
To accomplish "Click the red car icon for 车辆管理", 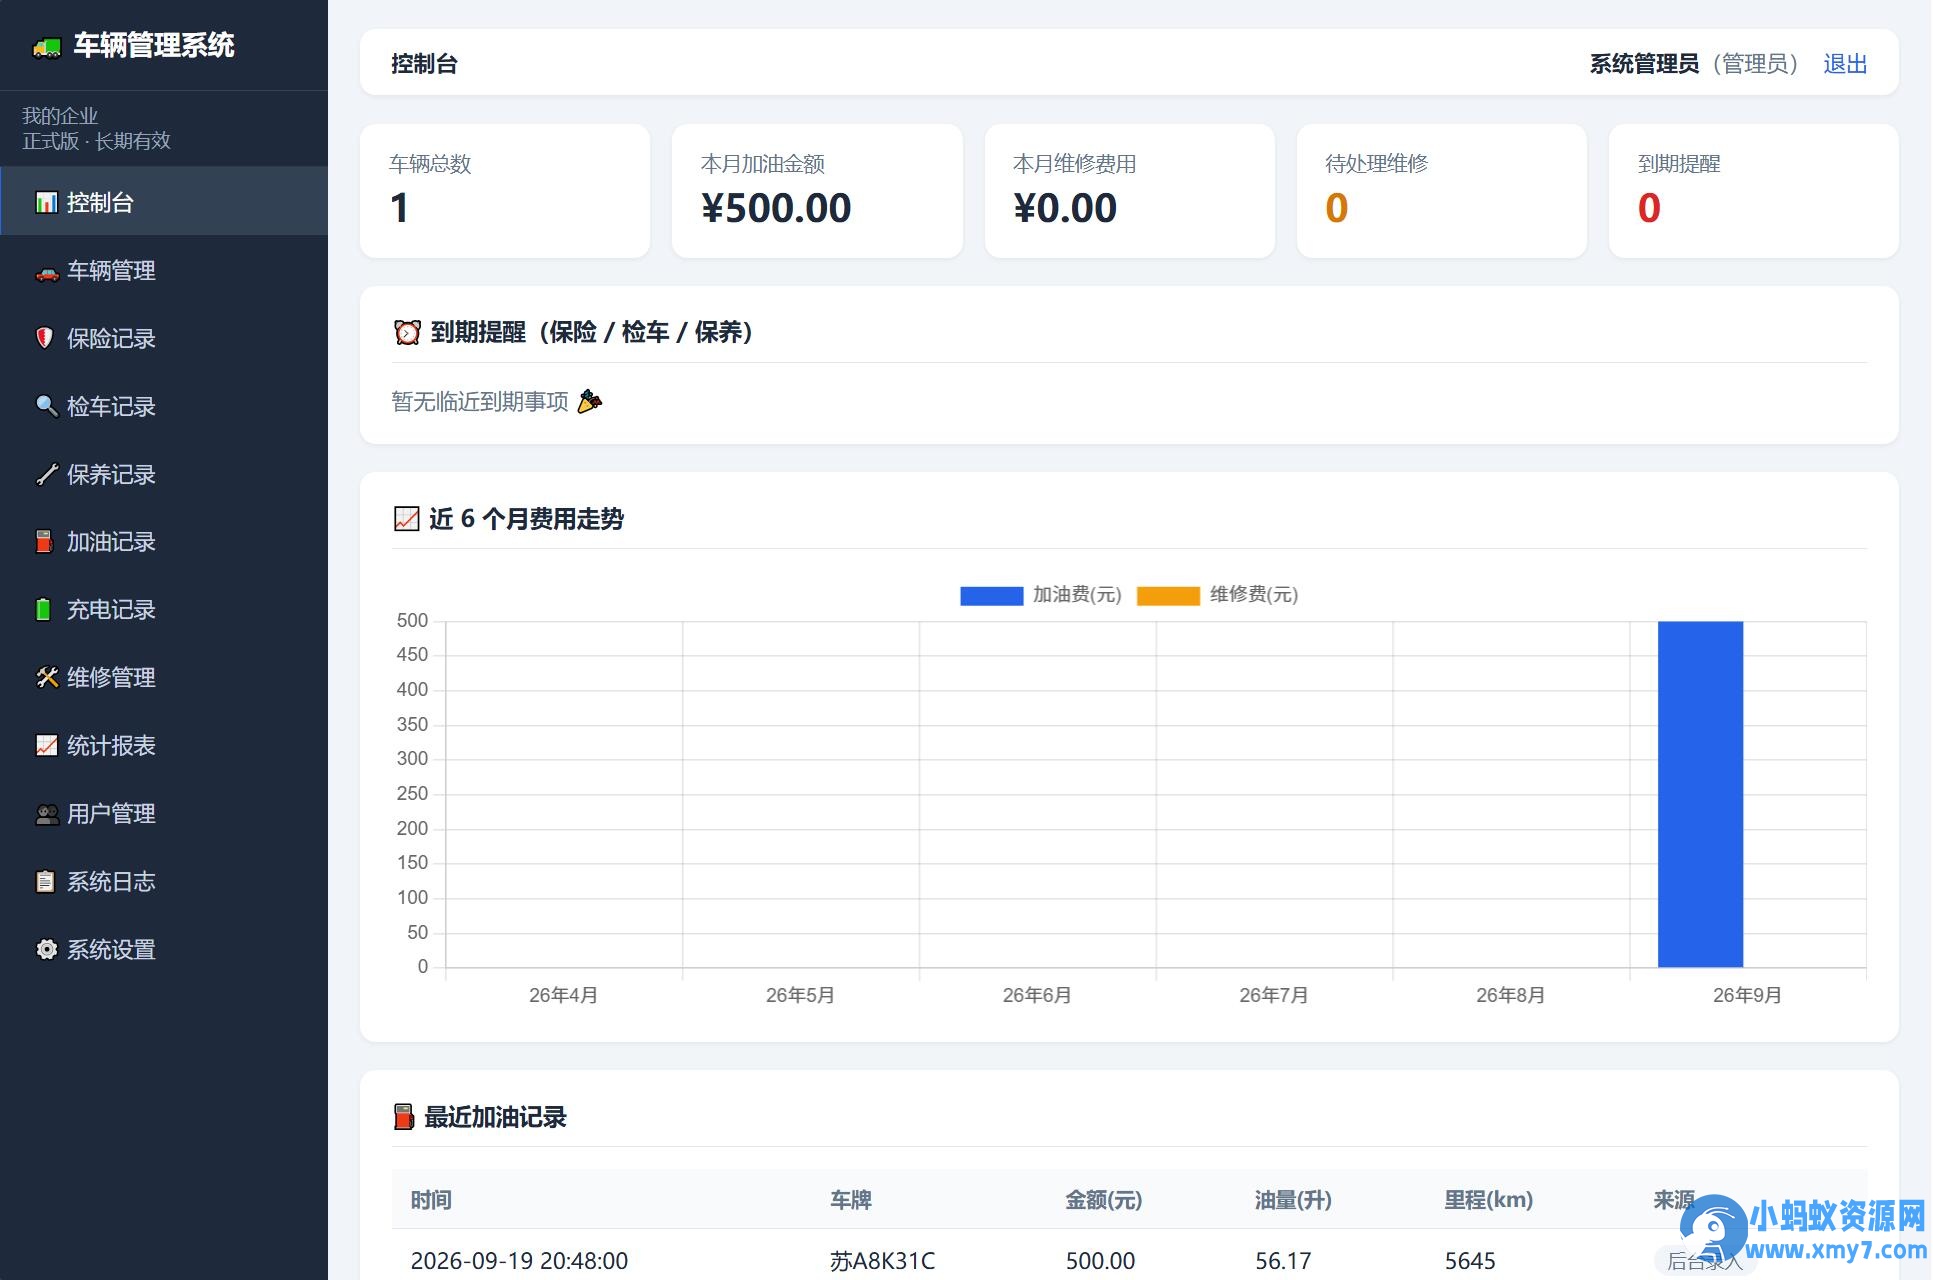I will pos(47,272).
